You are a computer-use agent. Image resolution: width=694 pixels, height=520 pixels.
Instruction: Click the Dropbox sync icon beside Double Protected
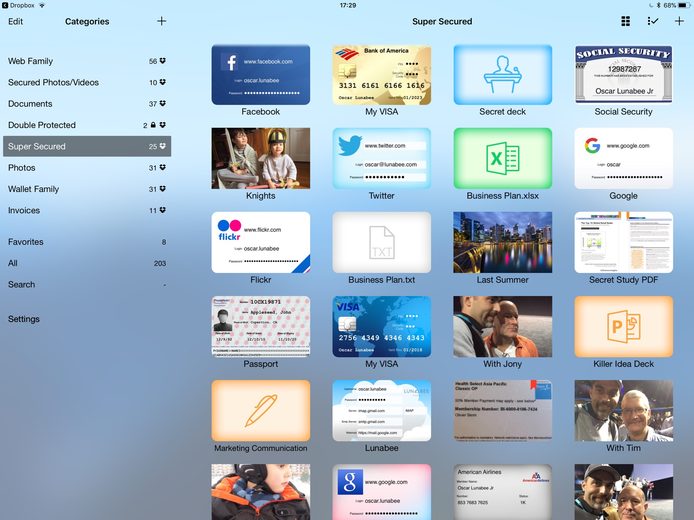tap(163, 125)
